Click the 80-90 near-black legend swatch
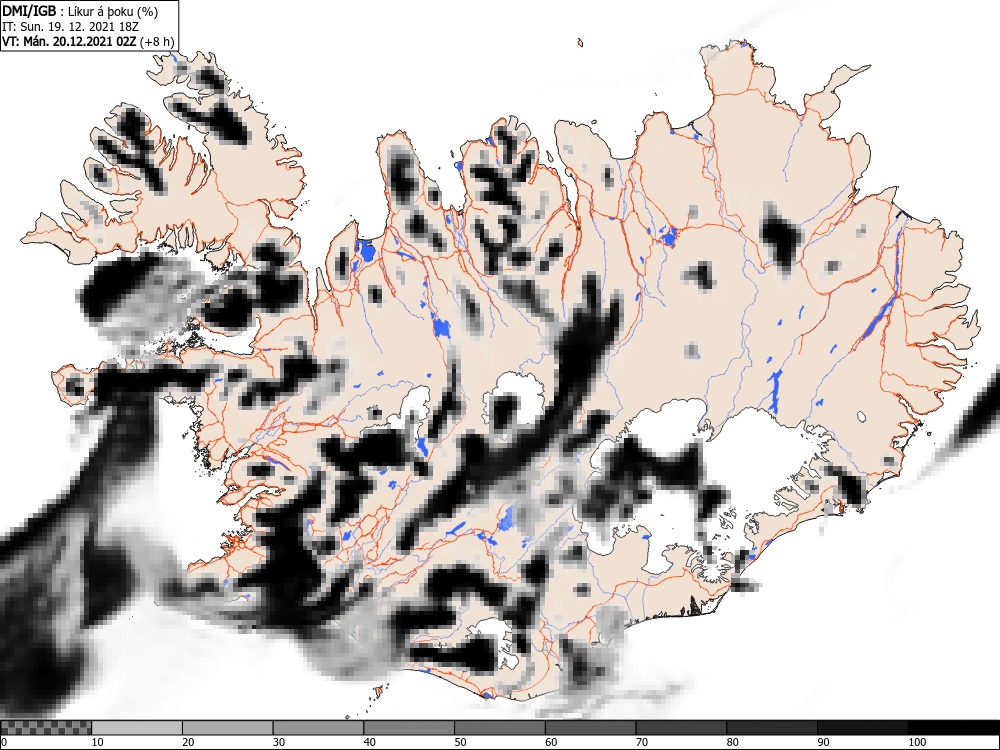This screenshot has height=750, width=1000. click(772, 728)
